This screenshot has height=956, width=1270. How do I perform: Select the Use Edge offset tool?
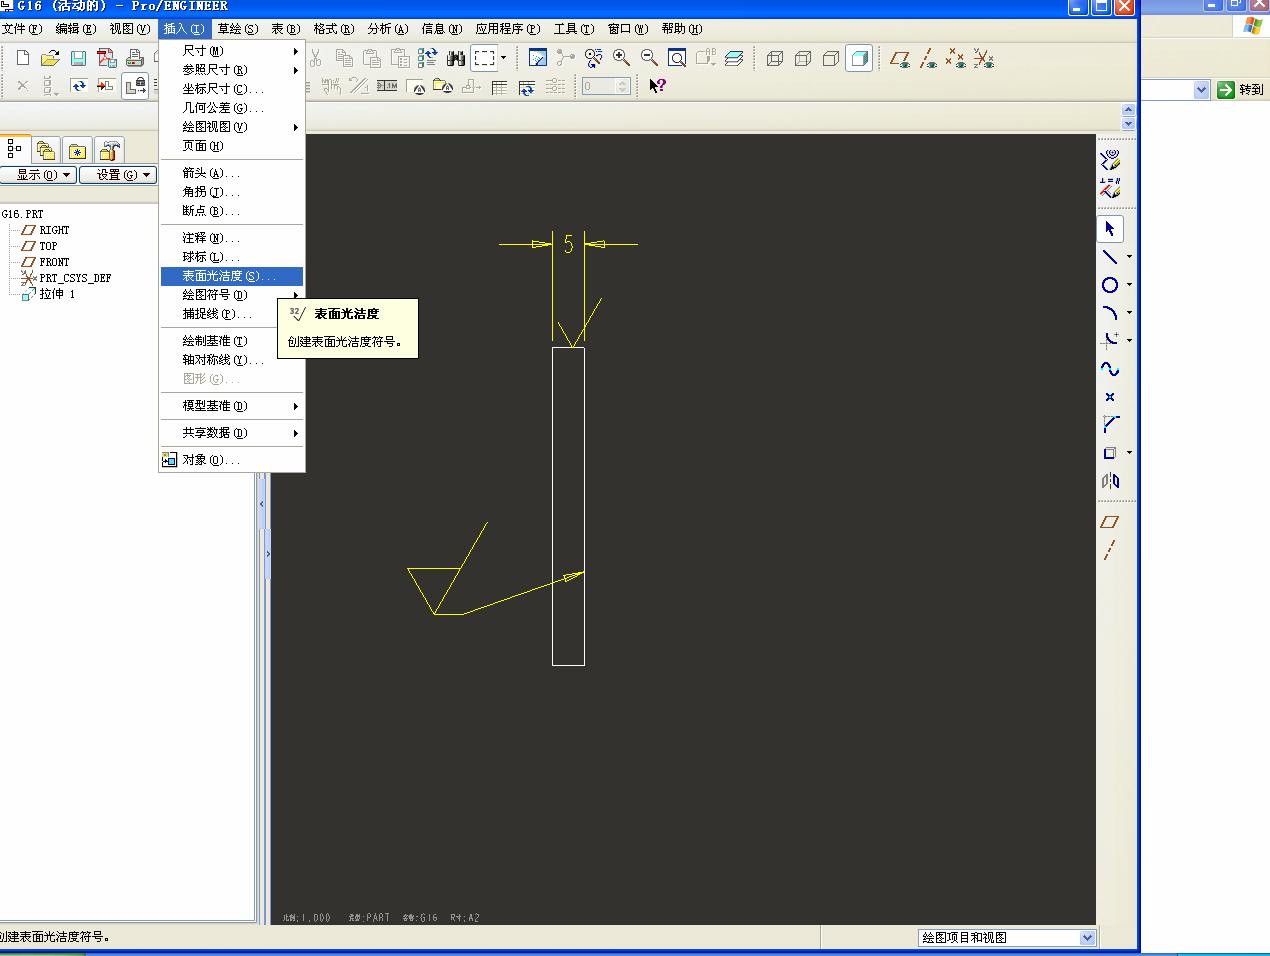click(1110, 453)
